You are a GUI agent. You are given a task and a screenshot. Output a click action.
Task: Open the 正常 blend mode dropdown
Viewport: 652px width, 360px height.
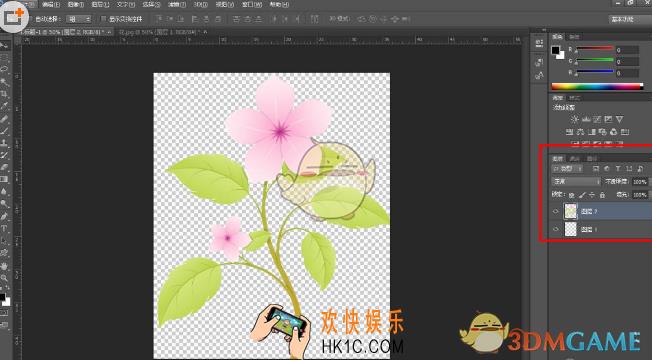576,182
